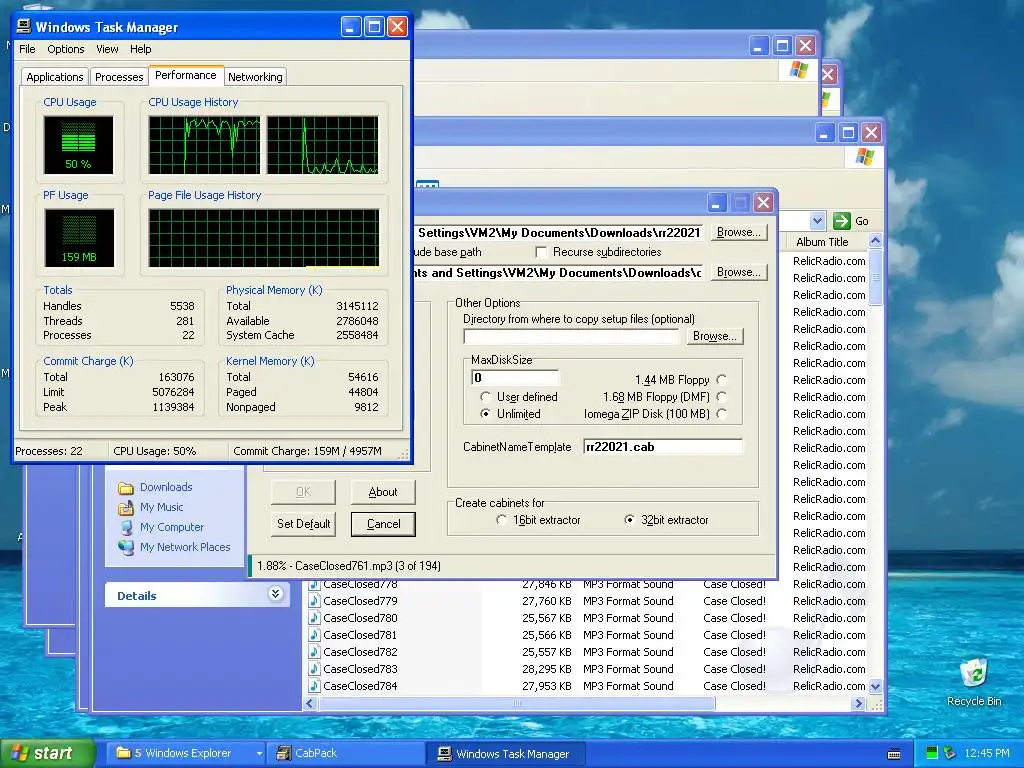The height and width of the screenshot is (768, 1024).
Task: Switch to the Networking tab
Action: pyautogui.click(x=255, y=77)
